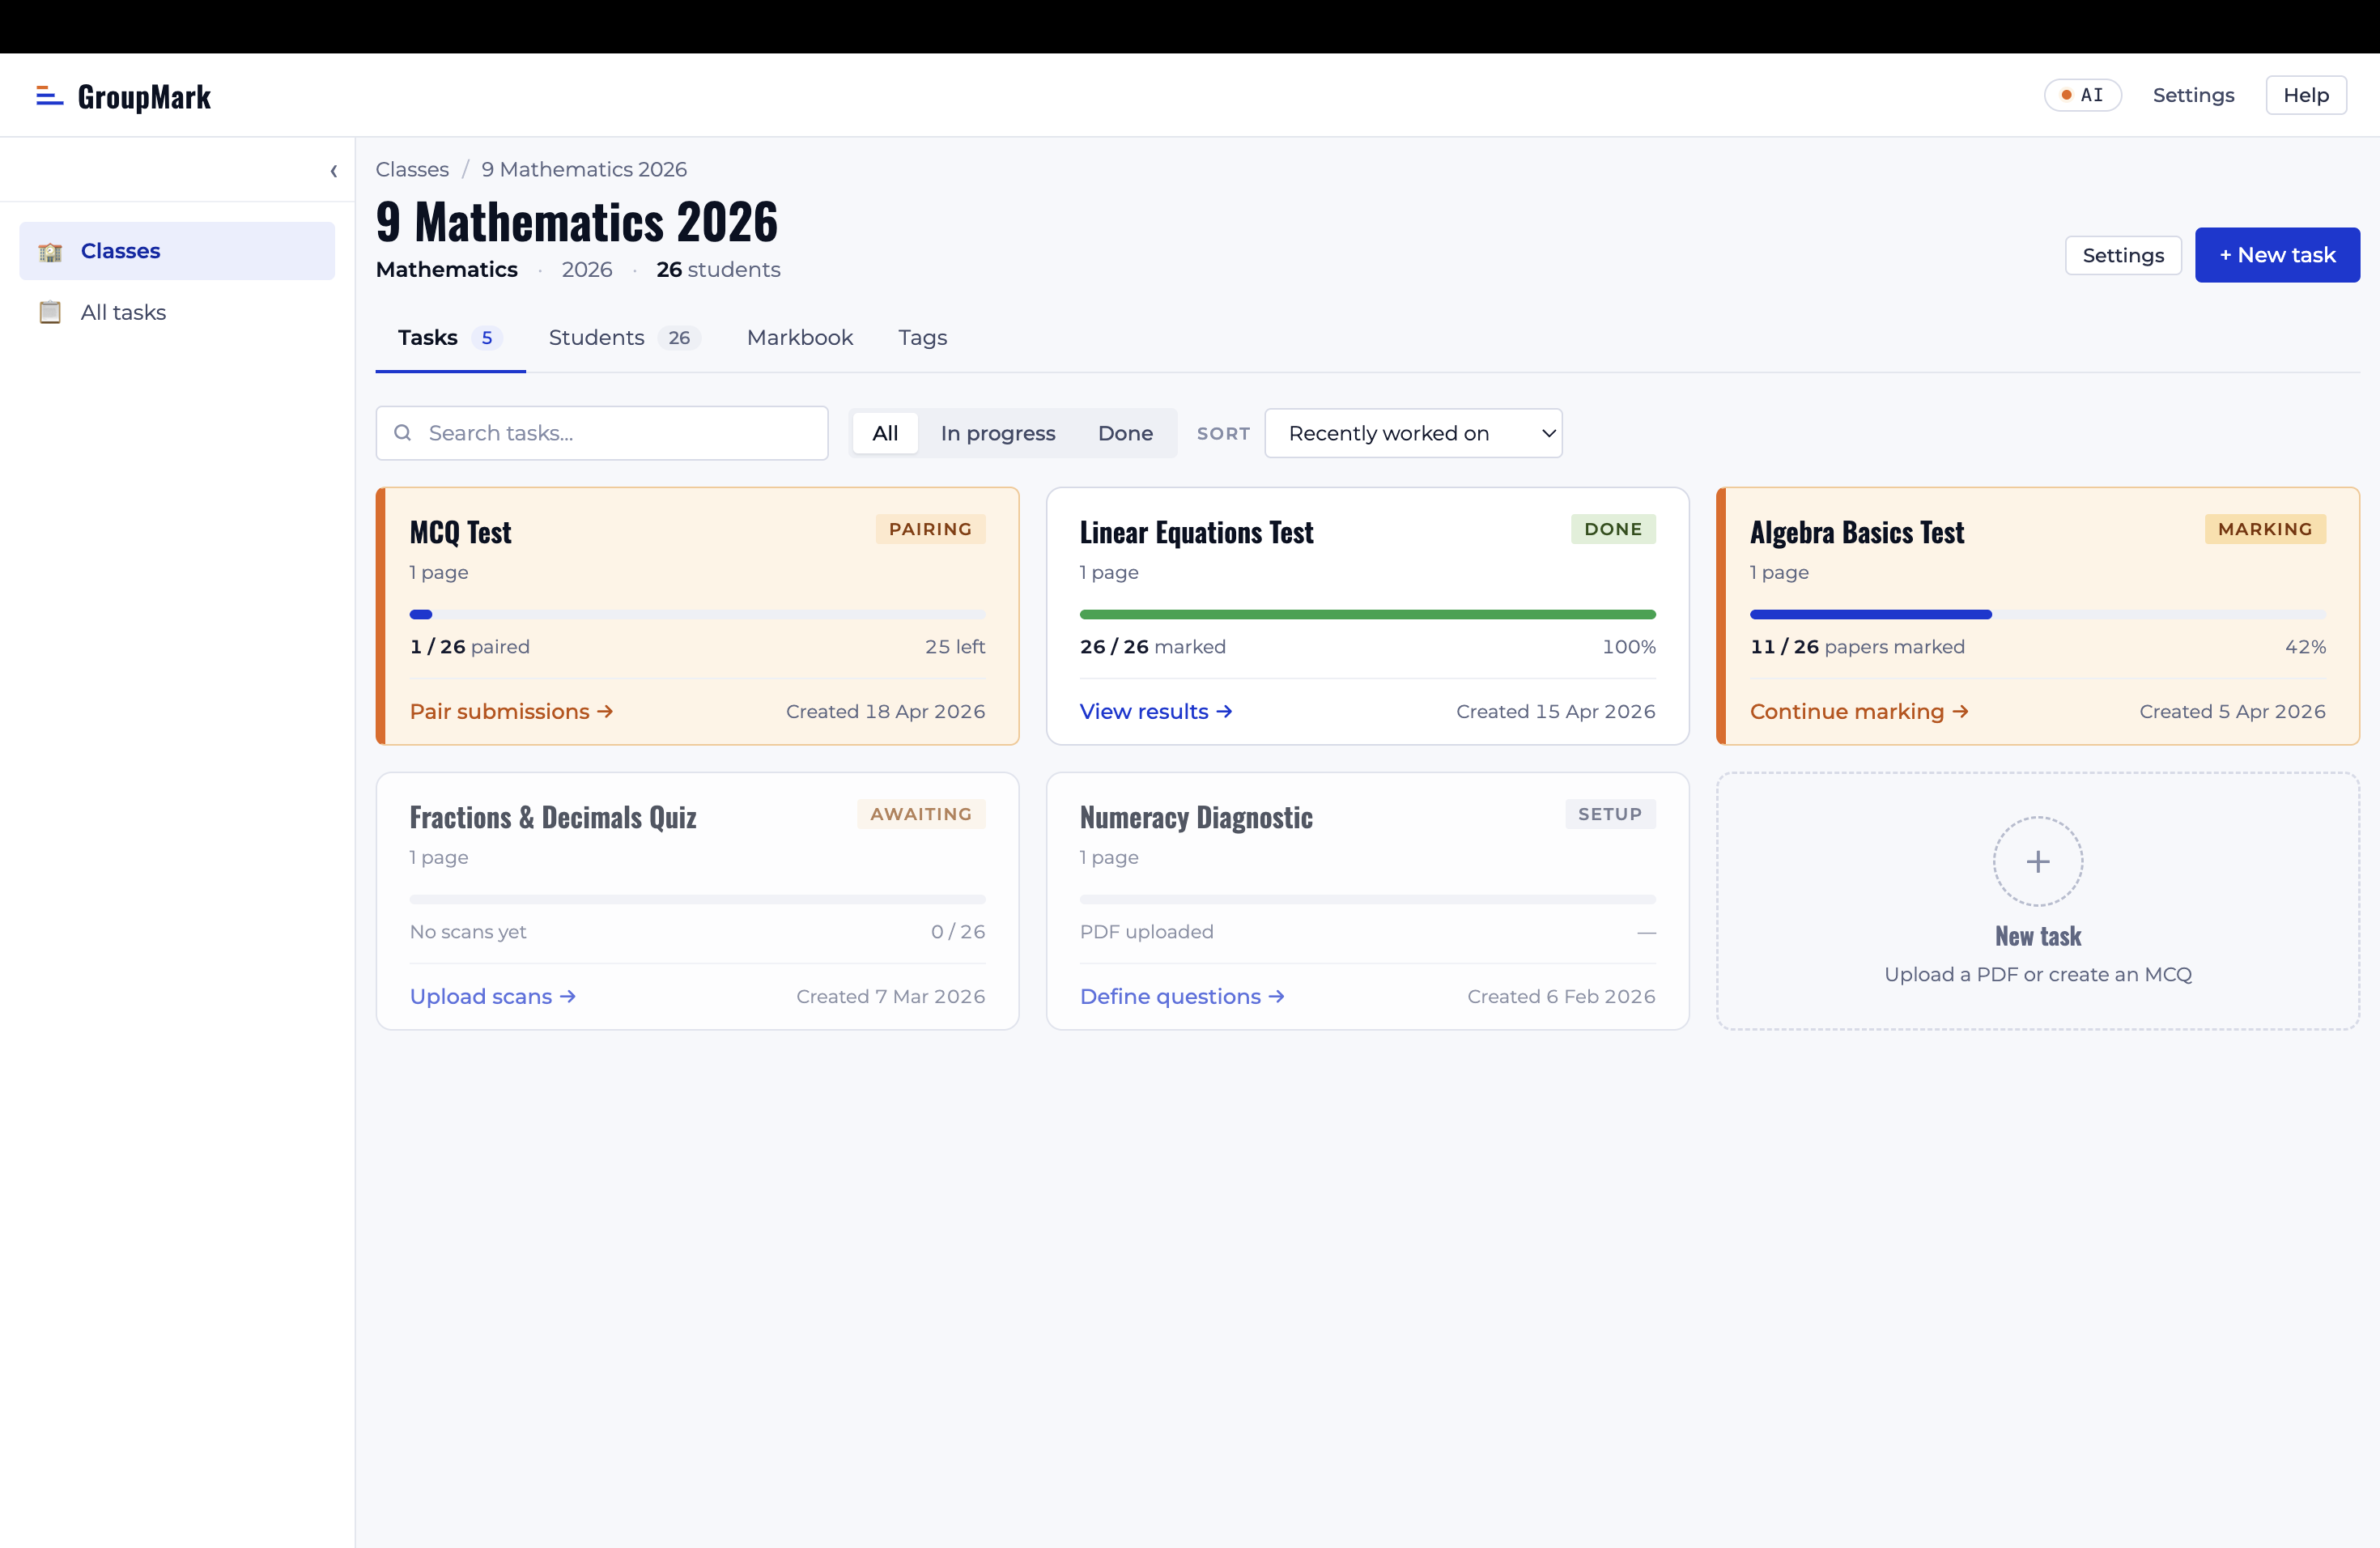The image size is (2380, 1548).
Task: Click the + New task button
Action: (x=2277, y=255)
